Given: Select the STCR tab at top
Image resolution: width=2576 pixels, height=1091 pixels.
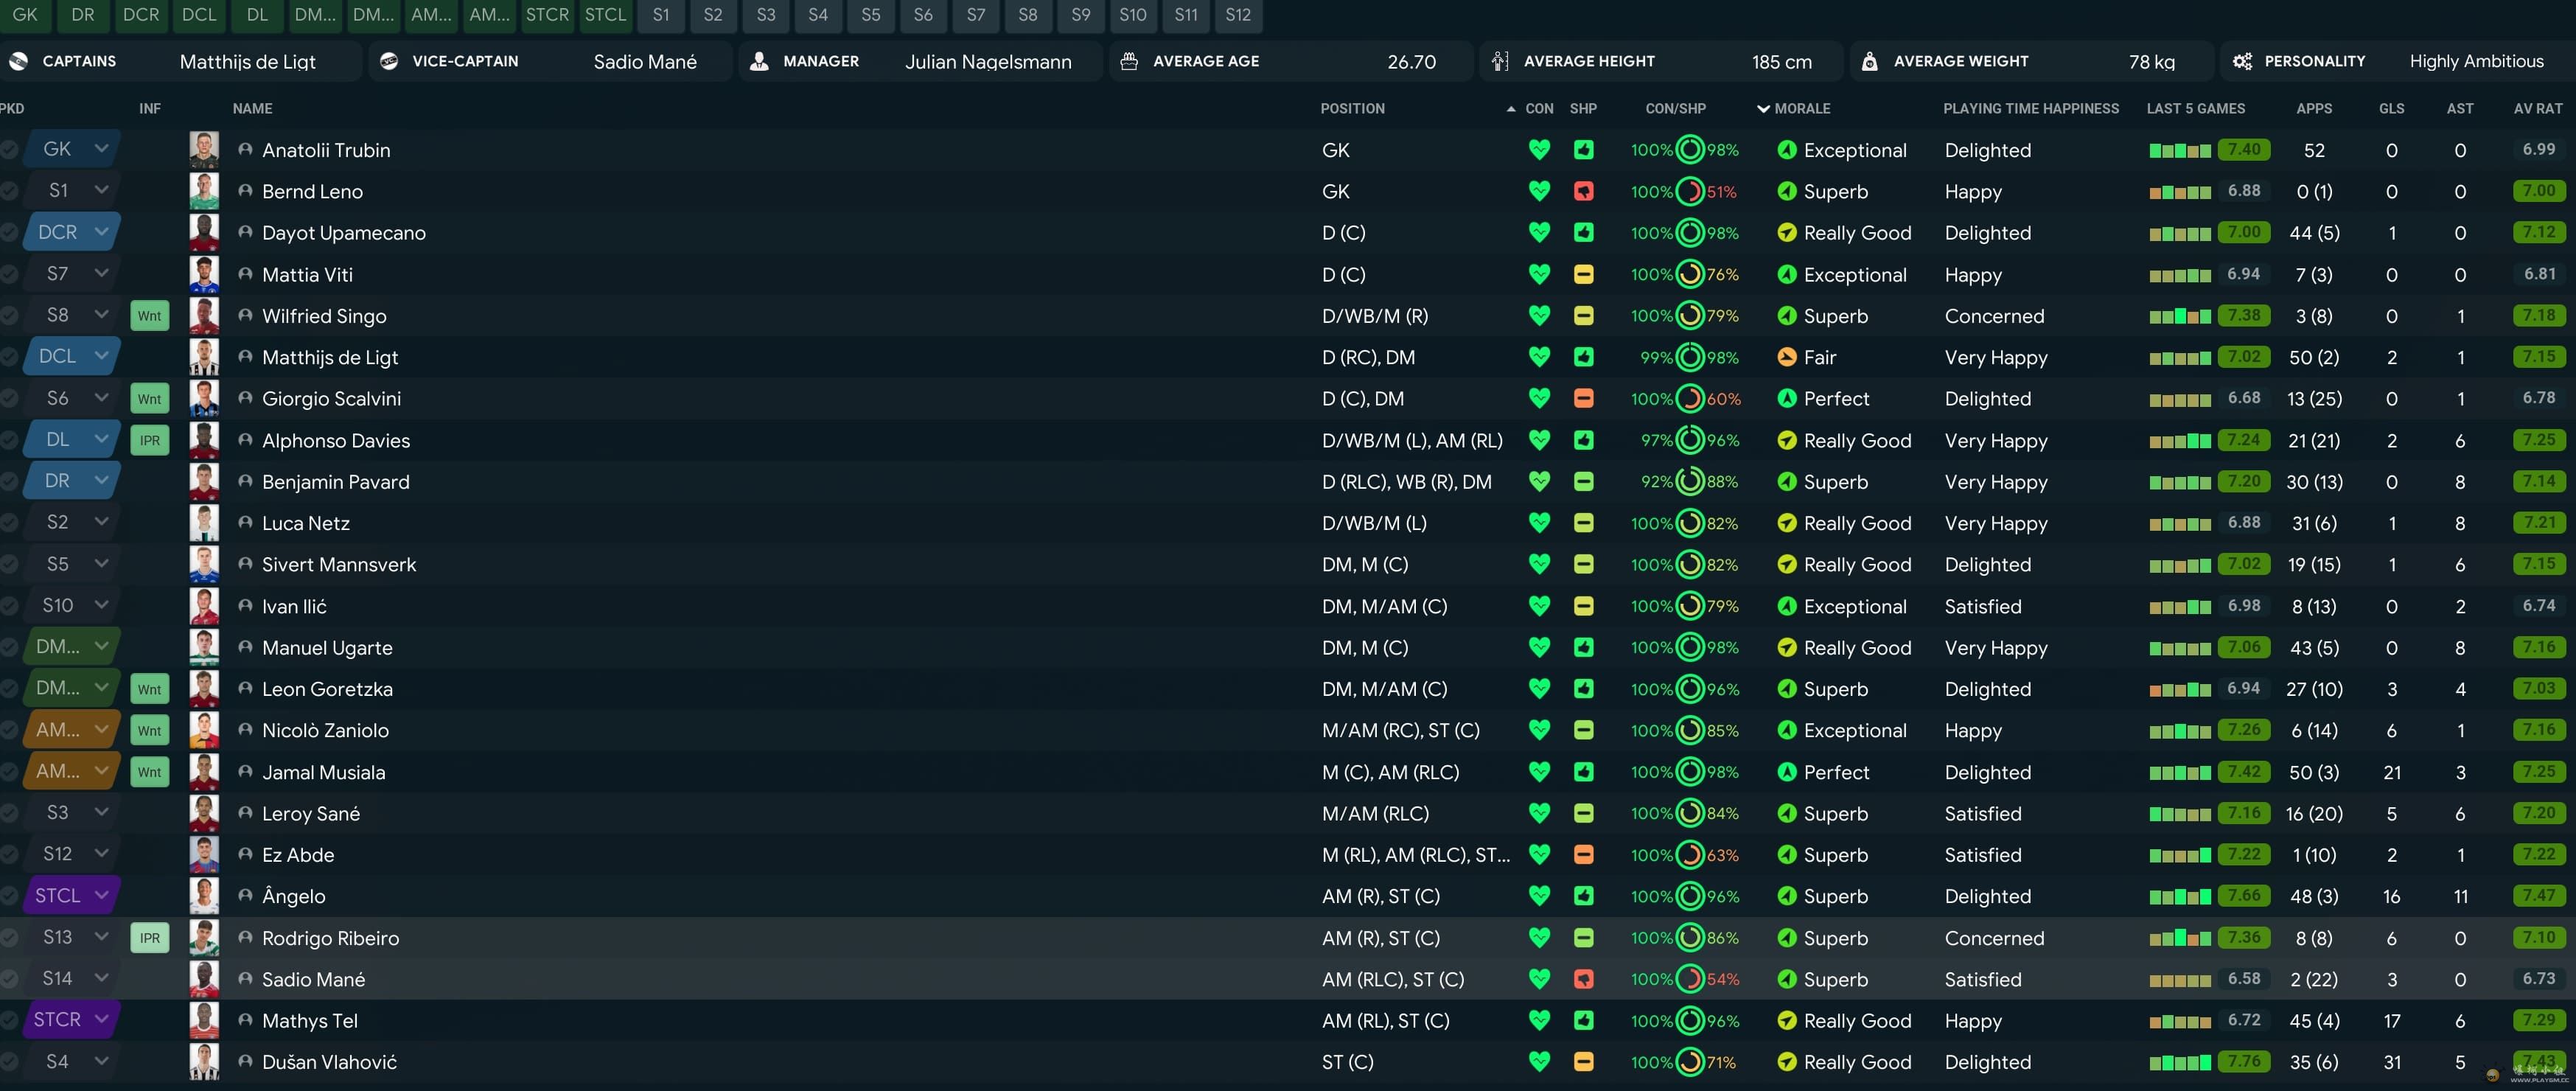Looking at the screenshot, I should pyautogui.click(x=547, y=15).
